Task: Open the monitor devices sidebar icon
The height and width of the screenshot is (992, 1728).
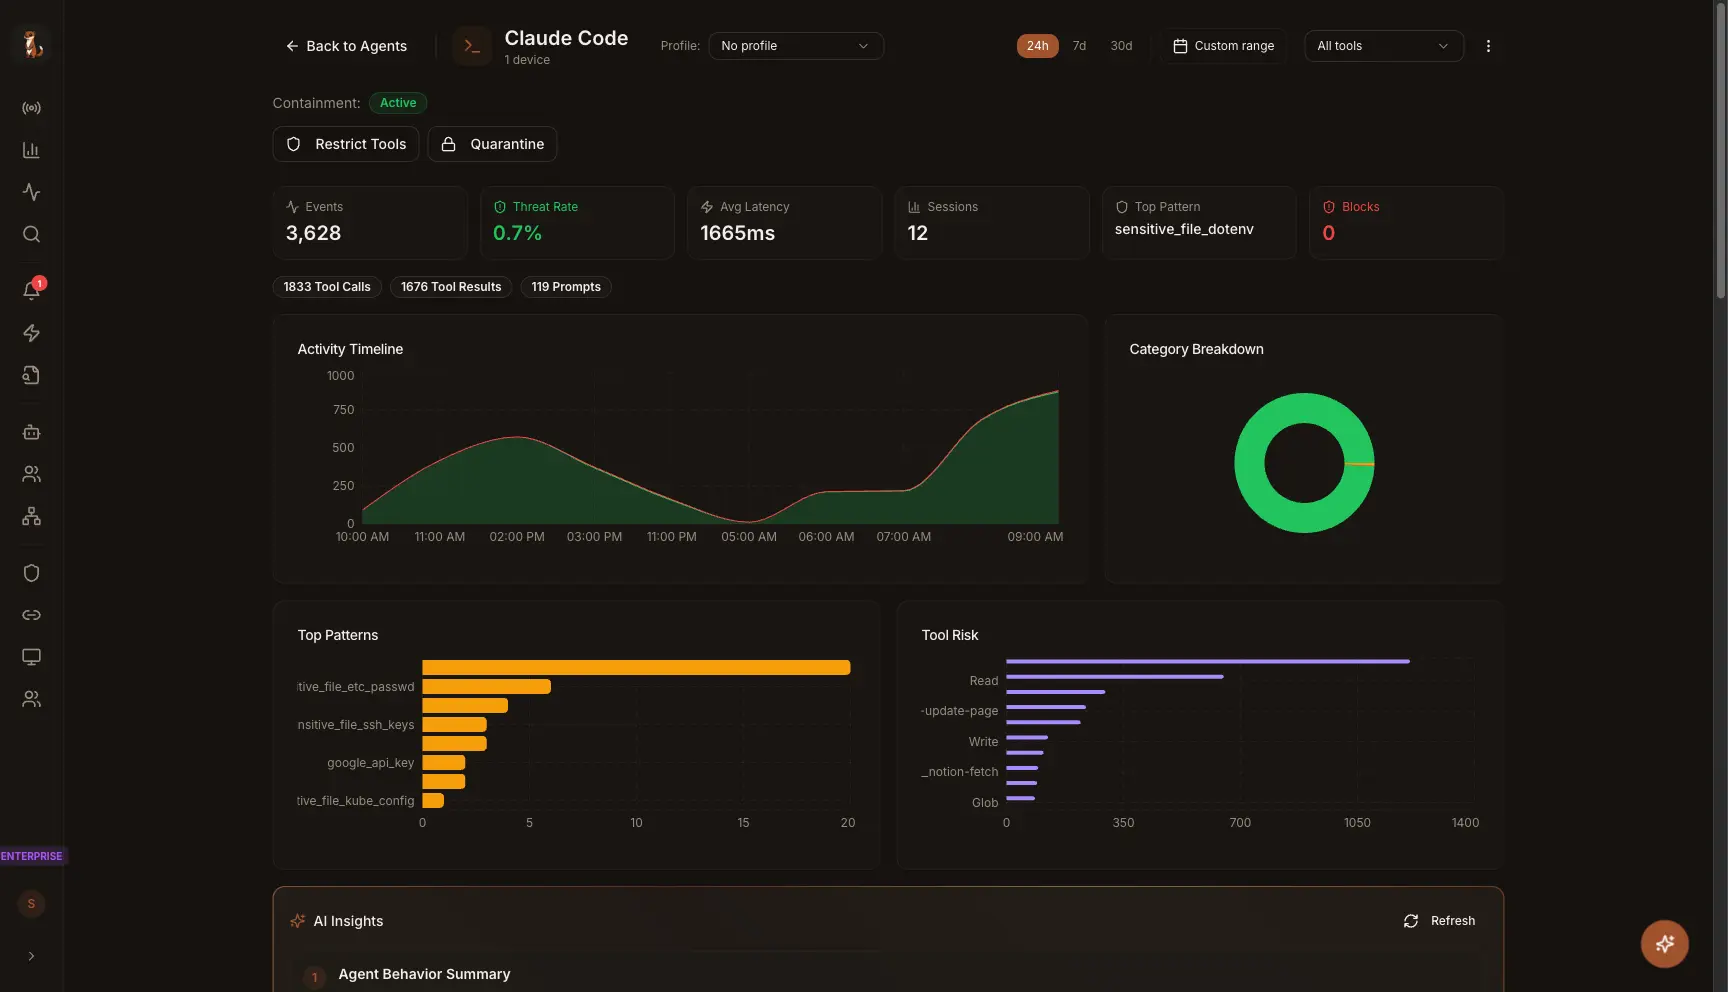Action: click(31, 657)
